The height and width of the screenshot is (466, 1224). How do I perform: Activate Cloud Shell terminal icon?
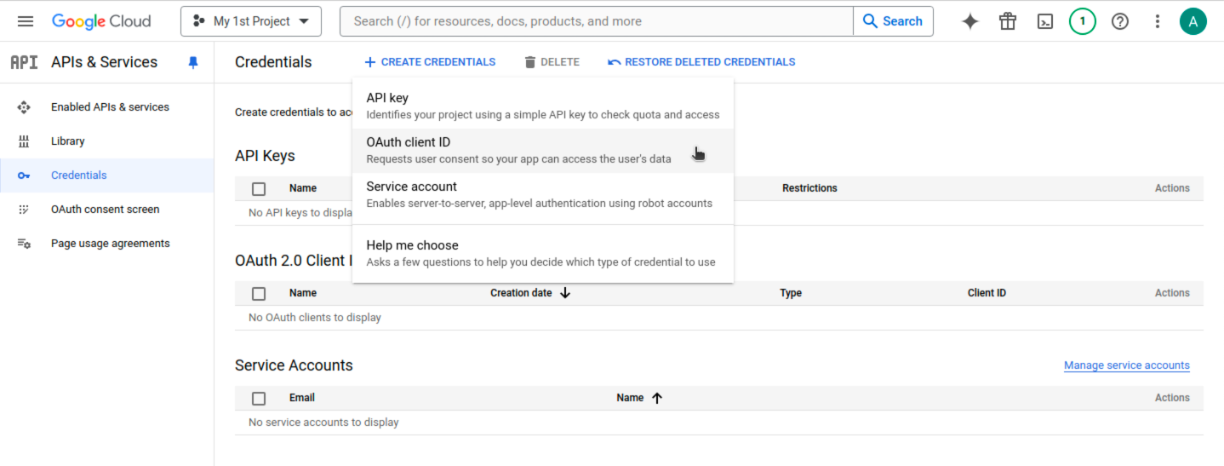(1045, 21)
